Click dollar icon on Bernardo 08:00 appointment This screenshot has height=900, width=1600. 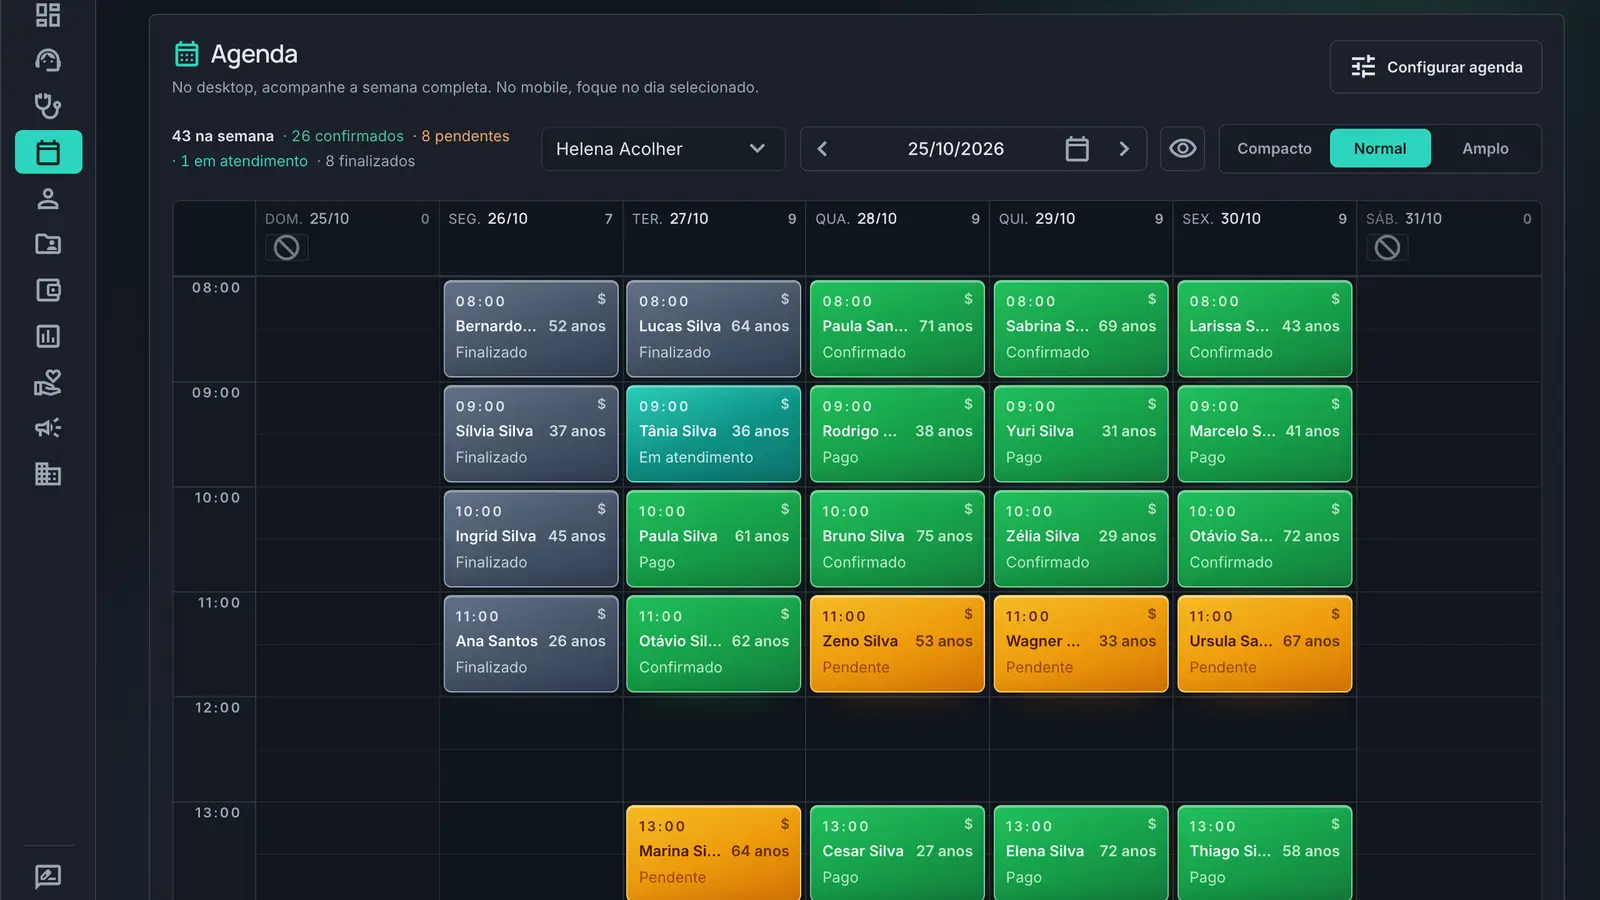coord(602,299)
